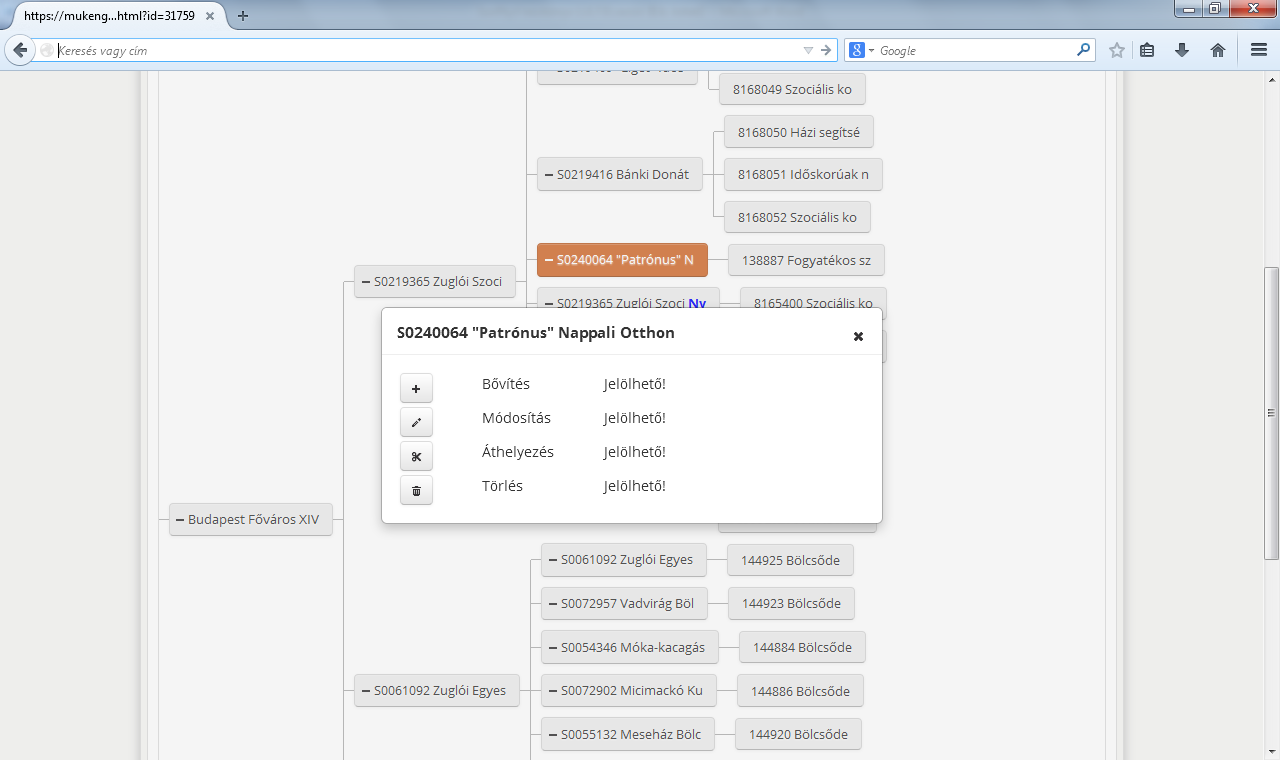Go to the browser home page
Viewport: 1280px width, 760px height.
pos(1218,50)
